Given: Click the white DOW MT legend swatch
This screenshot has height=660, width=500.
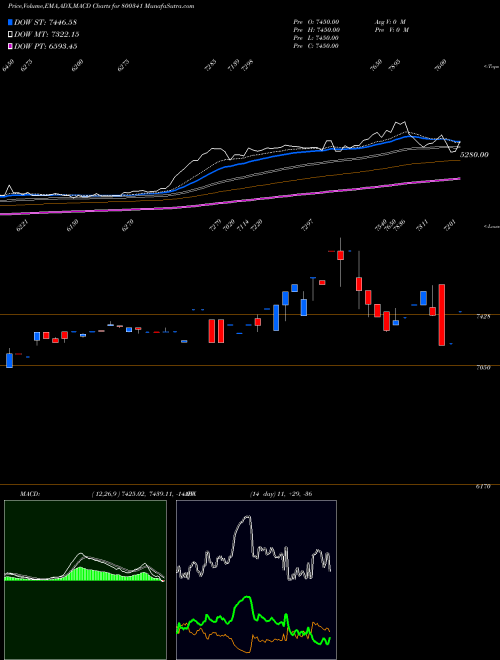Looking at the screenshot, I should click(x=11, y=34).
